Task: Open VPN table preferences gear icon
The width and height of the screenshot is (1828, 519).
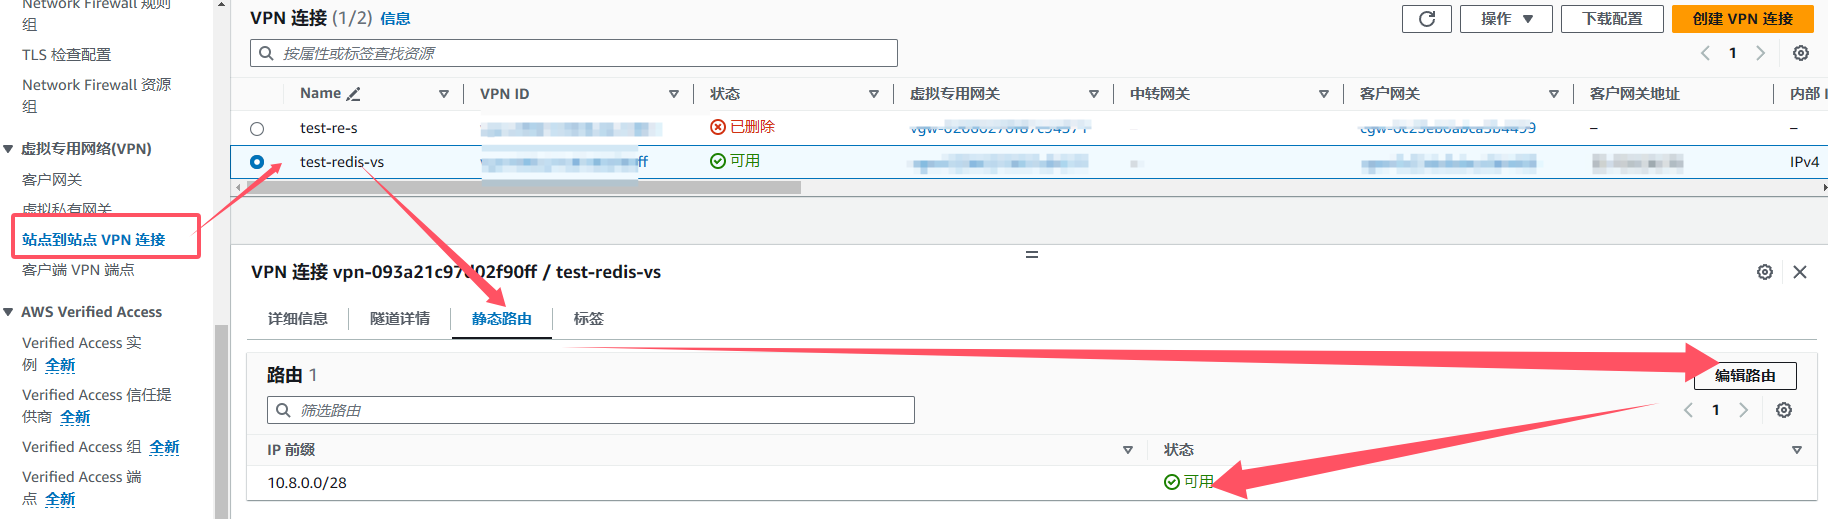Action: tap(1801, 53)
